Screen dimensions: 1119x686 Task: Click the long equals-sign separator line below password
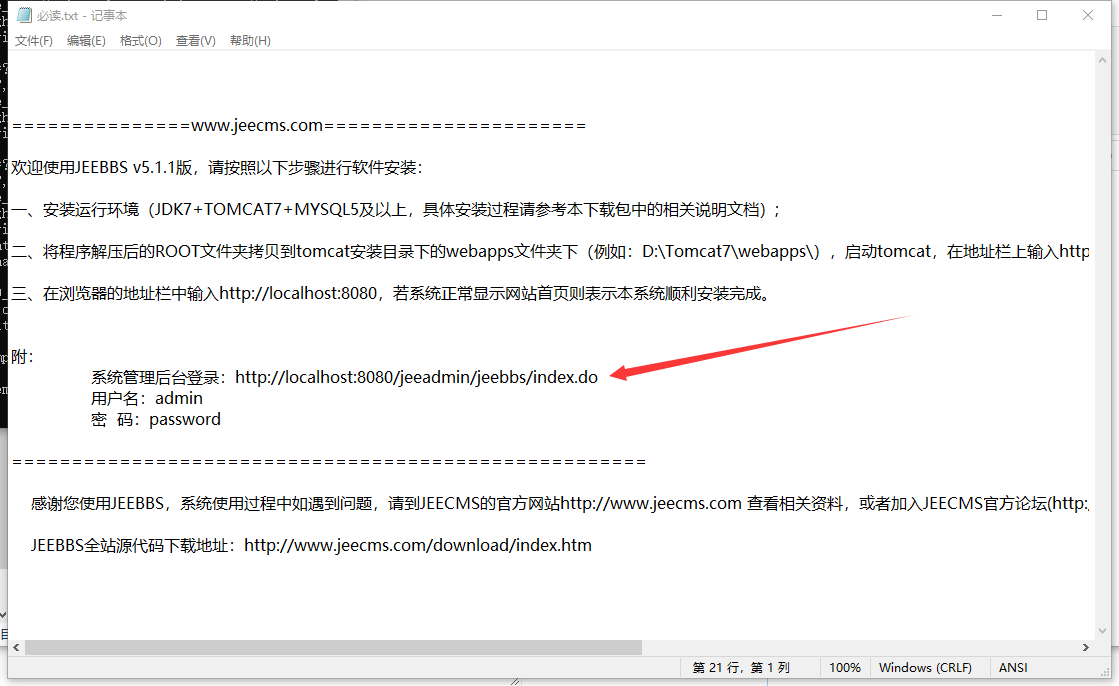click(329, 462)
